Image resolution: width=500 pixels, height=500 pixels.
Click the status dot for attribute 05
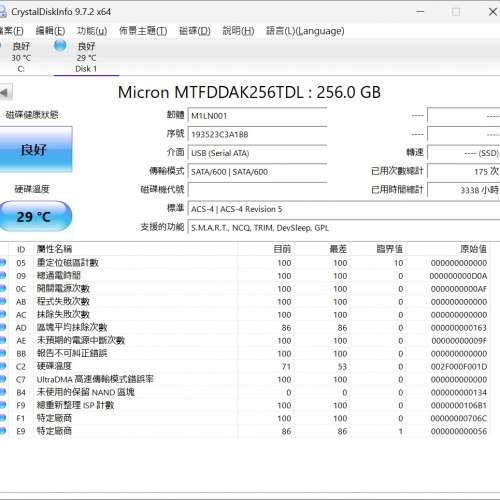pos(3,263)
